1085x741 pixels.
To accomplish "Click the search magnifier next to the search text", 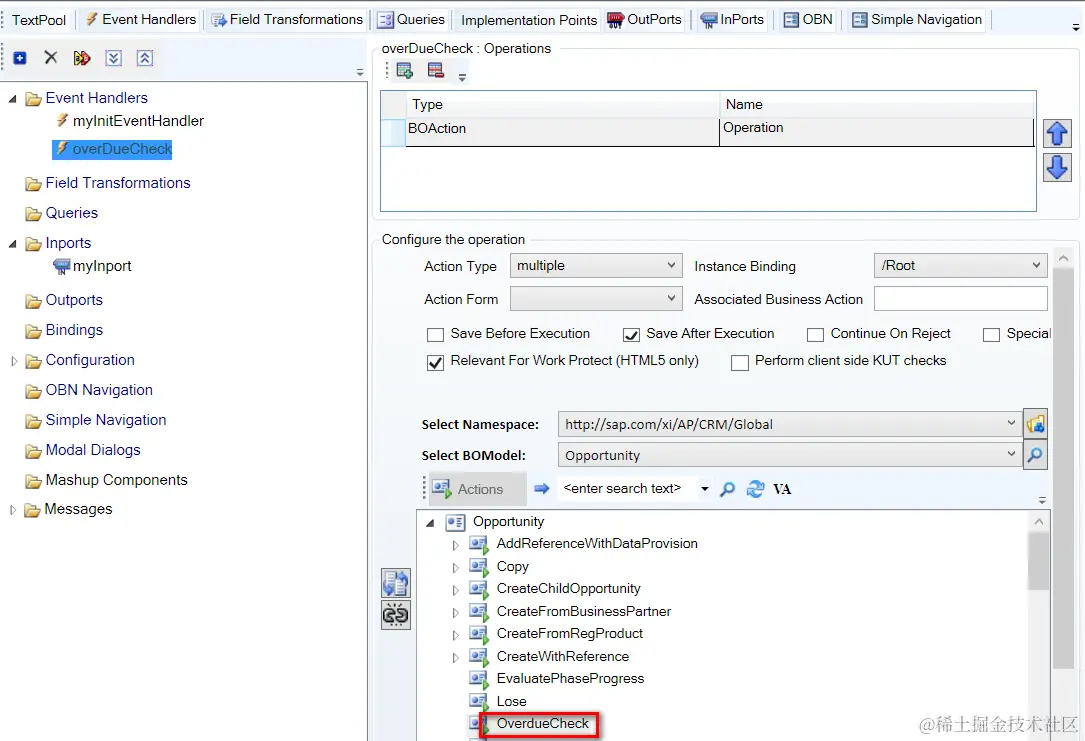I will (x=727, y=489).
